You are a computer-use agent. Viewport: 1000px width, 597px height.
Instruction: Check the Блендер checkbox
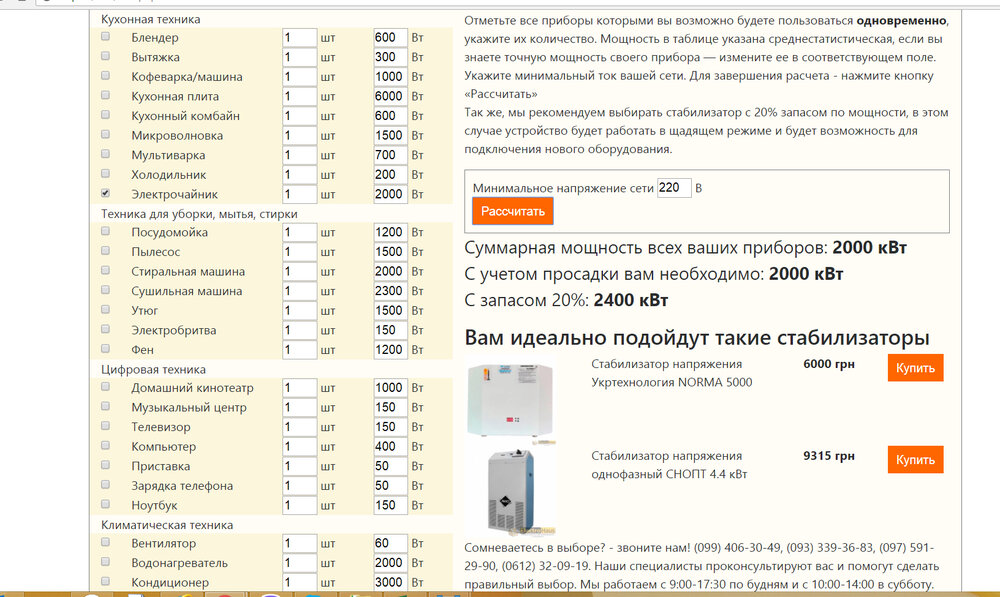(106, 37)
